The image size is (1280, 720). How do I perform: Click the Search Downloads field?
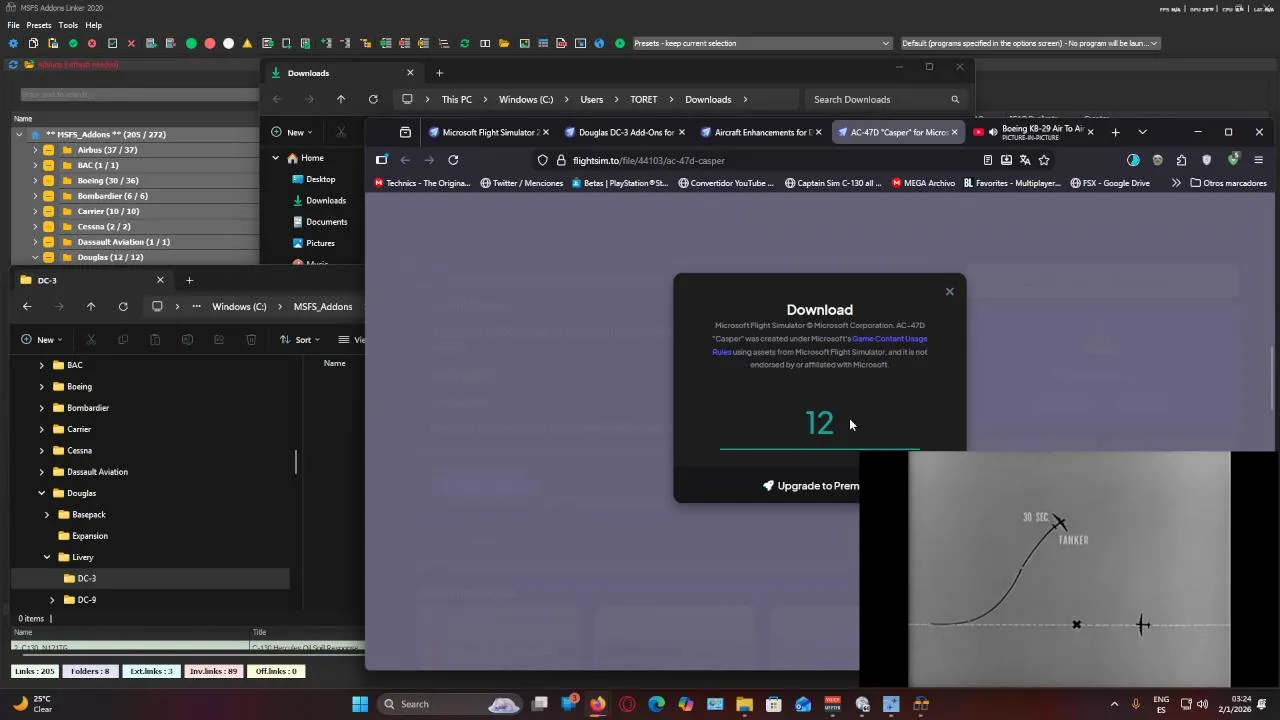pos(885,99)
